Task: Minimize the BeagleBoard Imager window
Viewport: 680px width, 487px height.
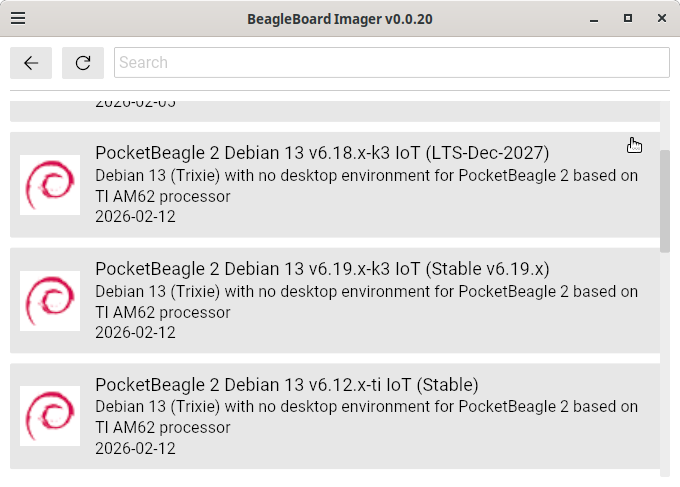Action: (x=598, y=18)
